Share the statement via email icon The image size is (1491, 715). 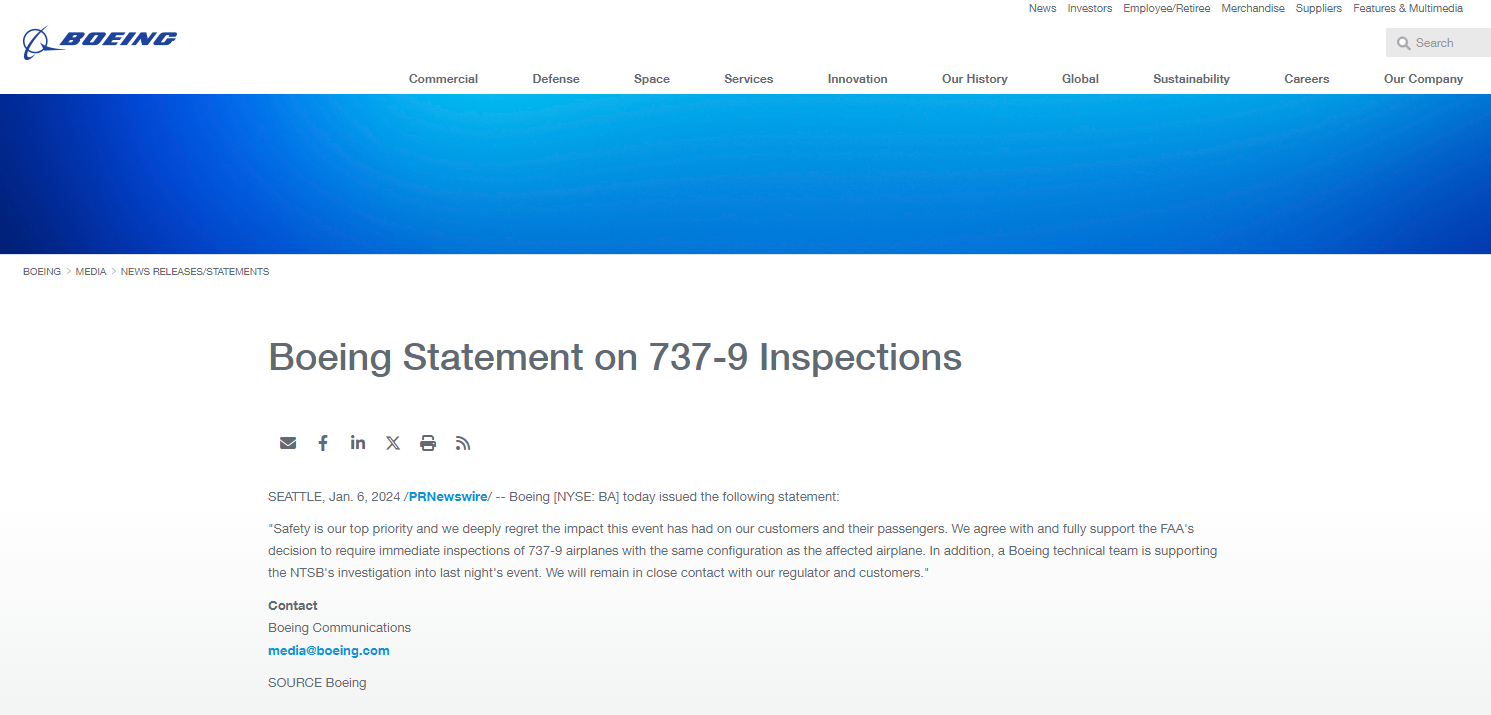tap(288, 443)
